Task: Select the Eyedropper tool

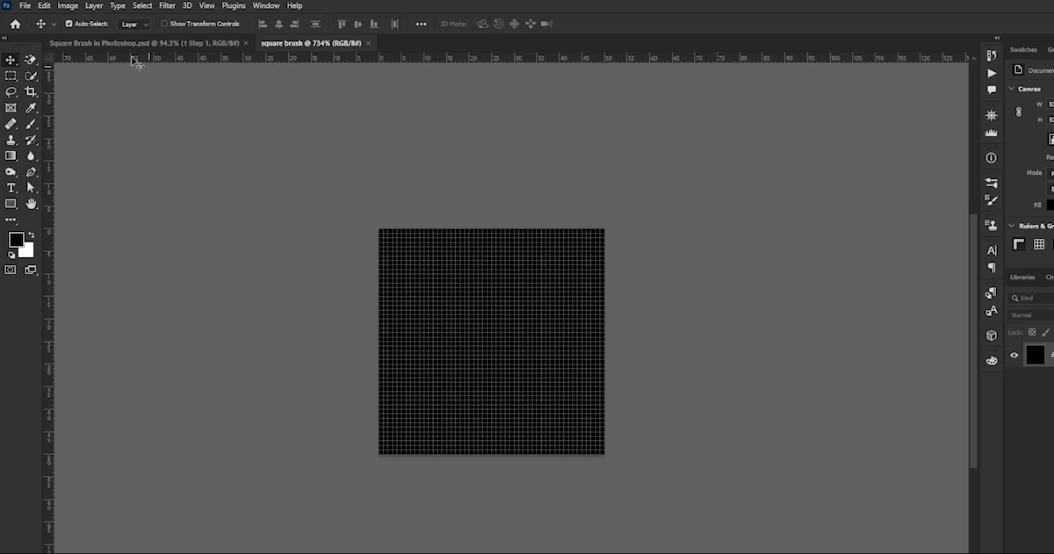Action: click(x=31, y=108)
